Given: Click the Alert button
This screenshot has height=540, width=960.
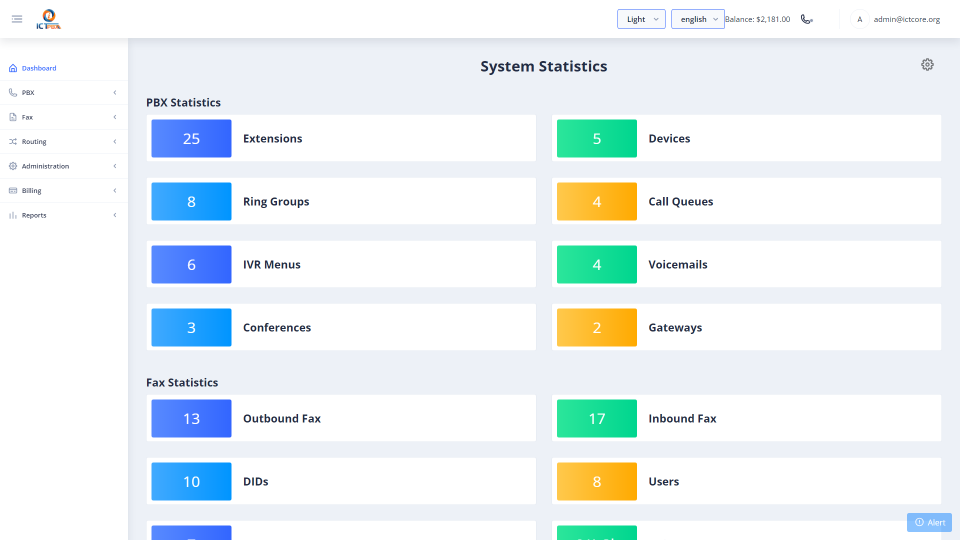Looking at the screenshot, I should (x=929, y=522).
